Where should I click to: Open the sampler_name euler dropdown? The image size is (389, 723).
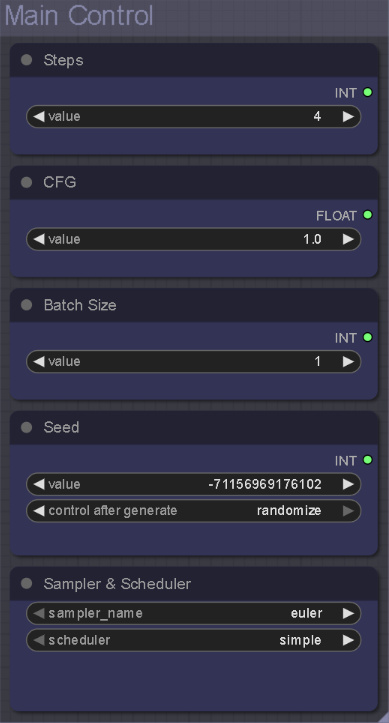194,613
